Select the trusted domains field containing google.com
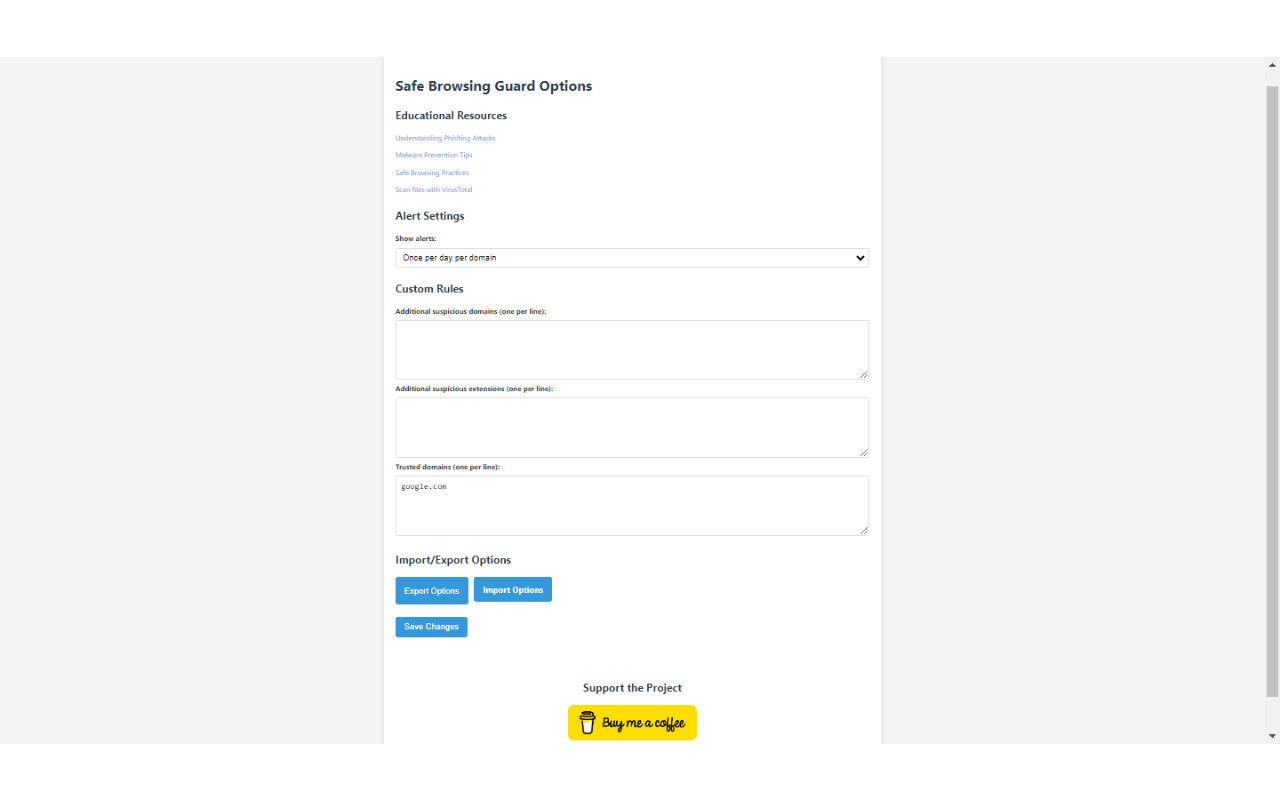Screen dimensions: 1280x800 click(x=632, y=505)
